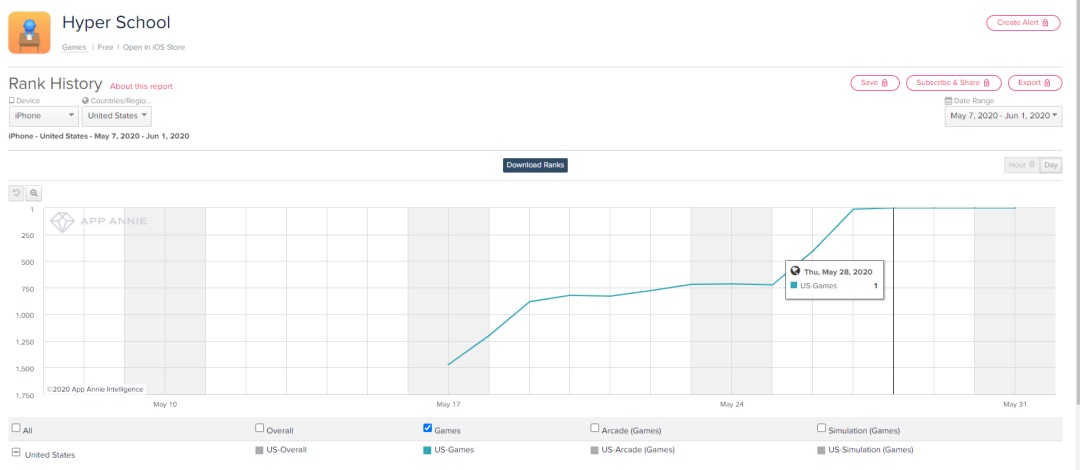Tick the Simulation (Games) checkbox
The width and height of the screenshot is (1080, 470).
pos(822,428)
